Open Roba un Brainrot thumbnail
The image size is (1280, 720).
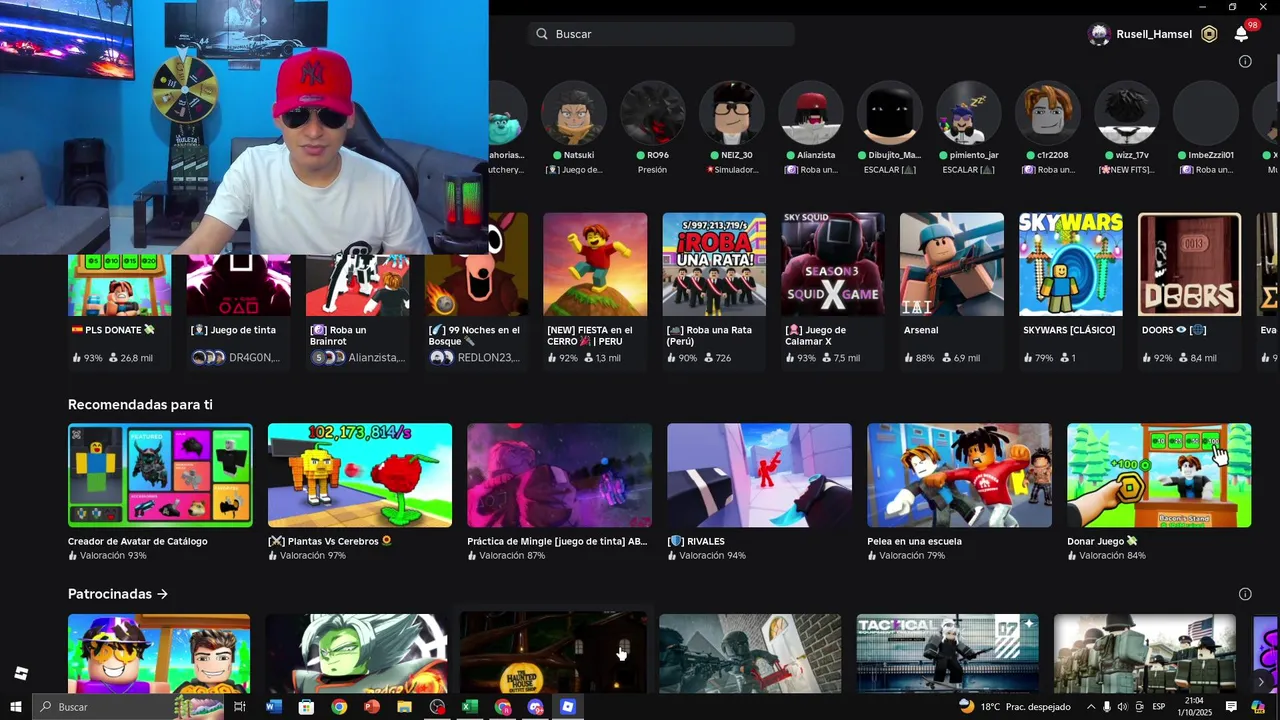click(x=357, y=284)
